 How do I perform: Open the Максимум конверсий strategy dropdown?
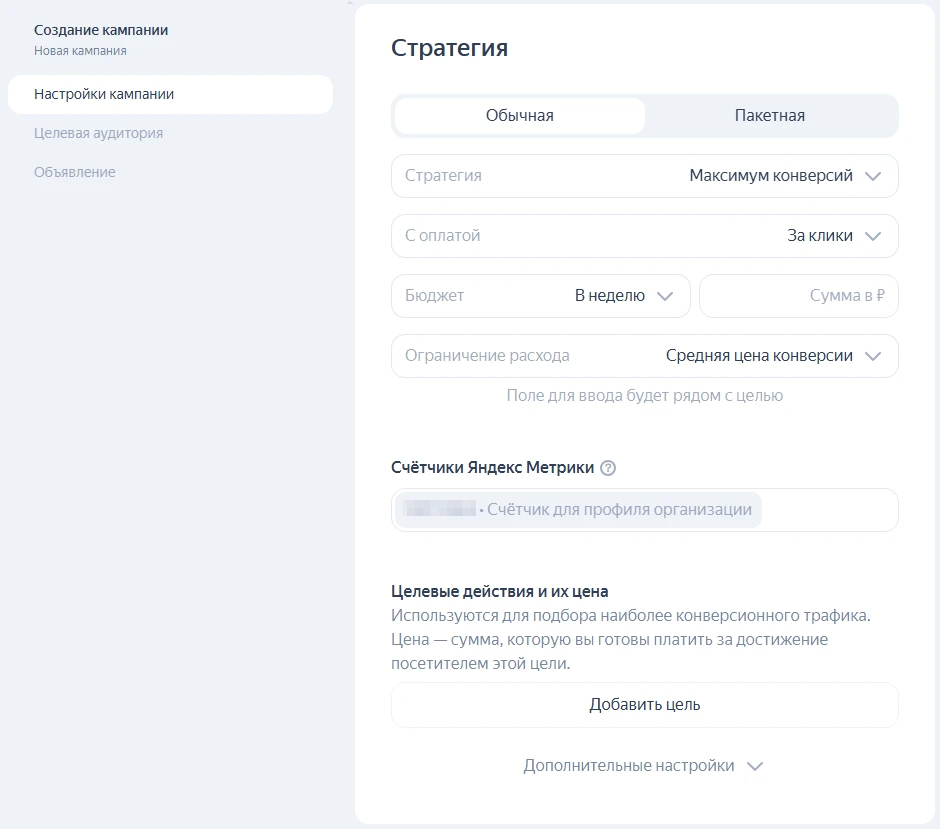(770, 176)
